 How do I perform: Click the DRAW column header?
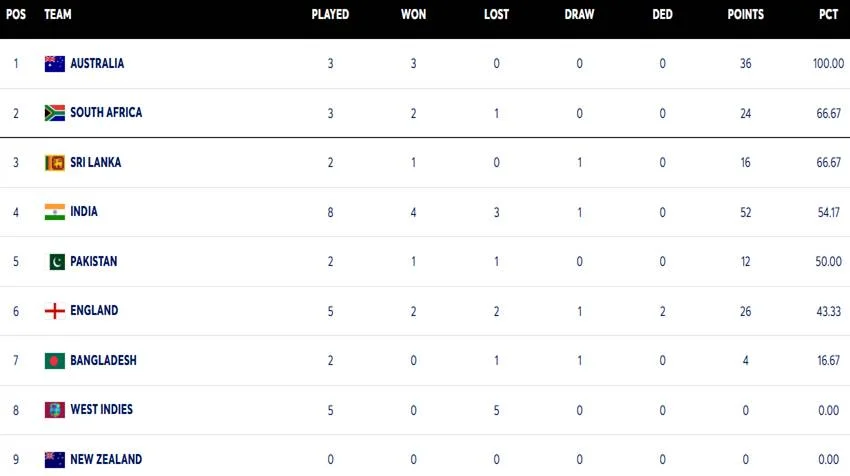click(579, 15)
